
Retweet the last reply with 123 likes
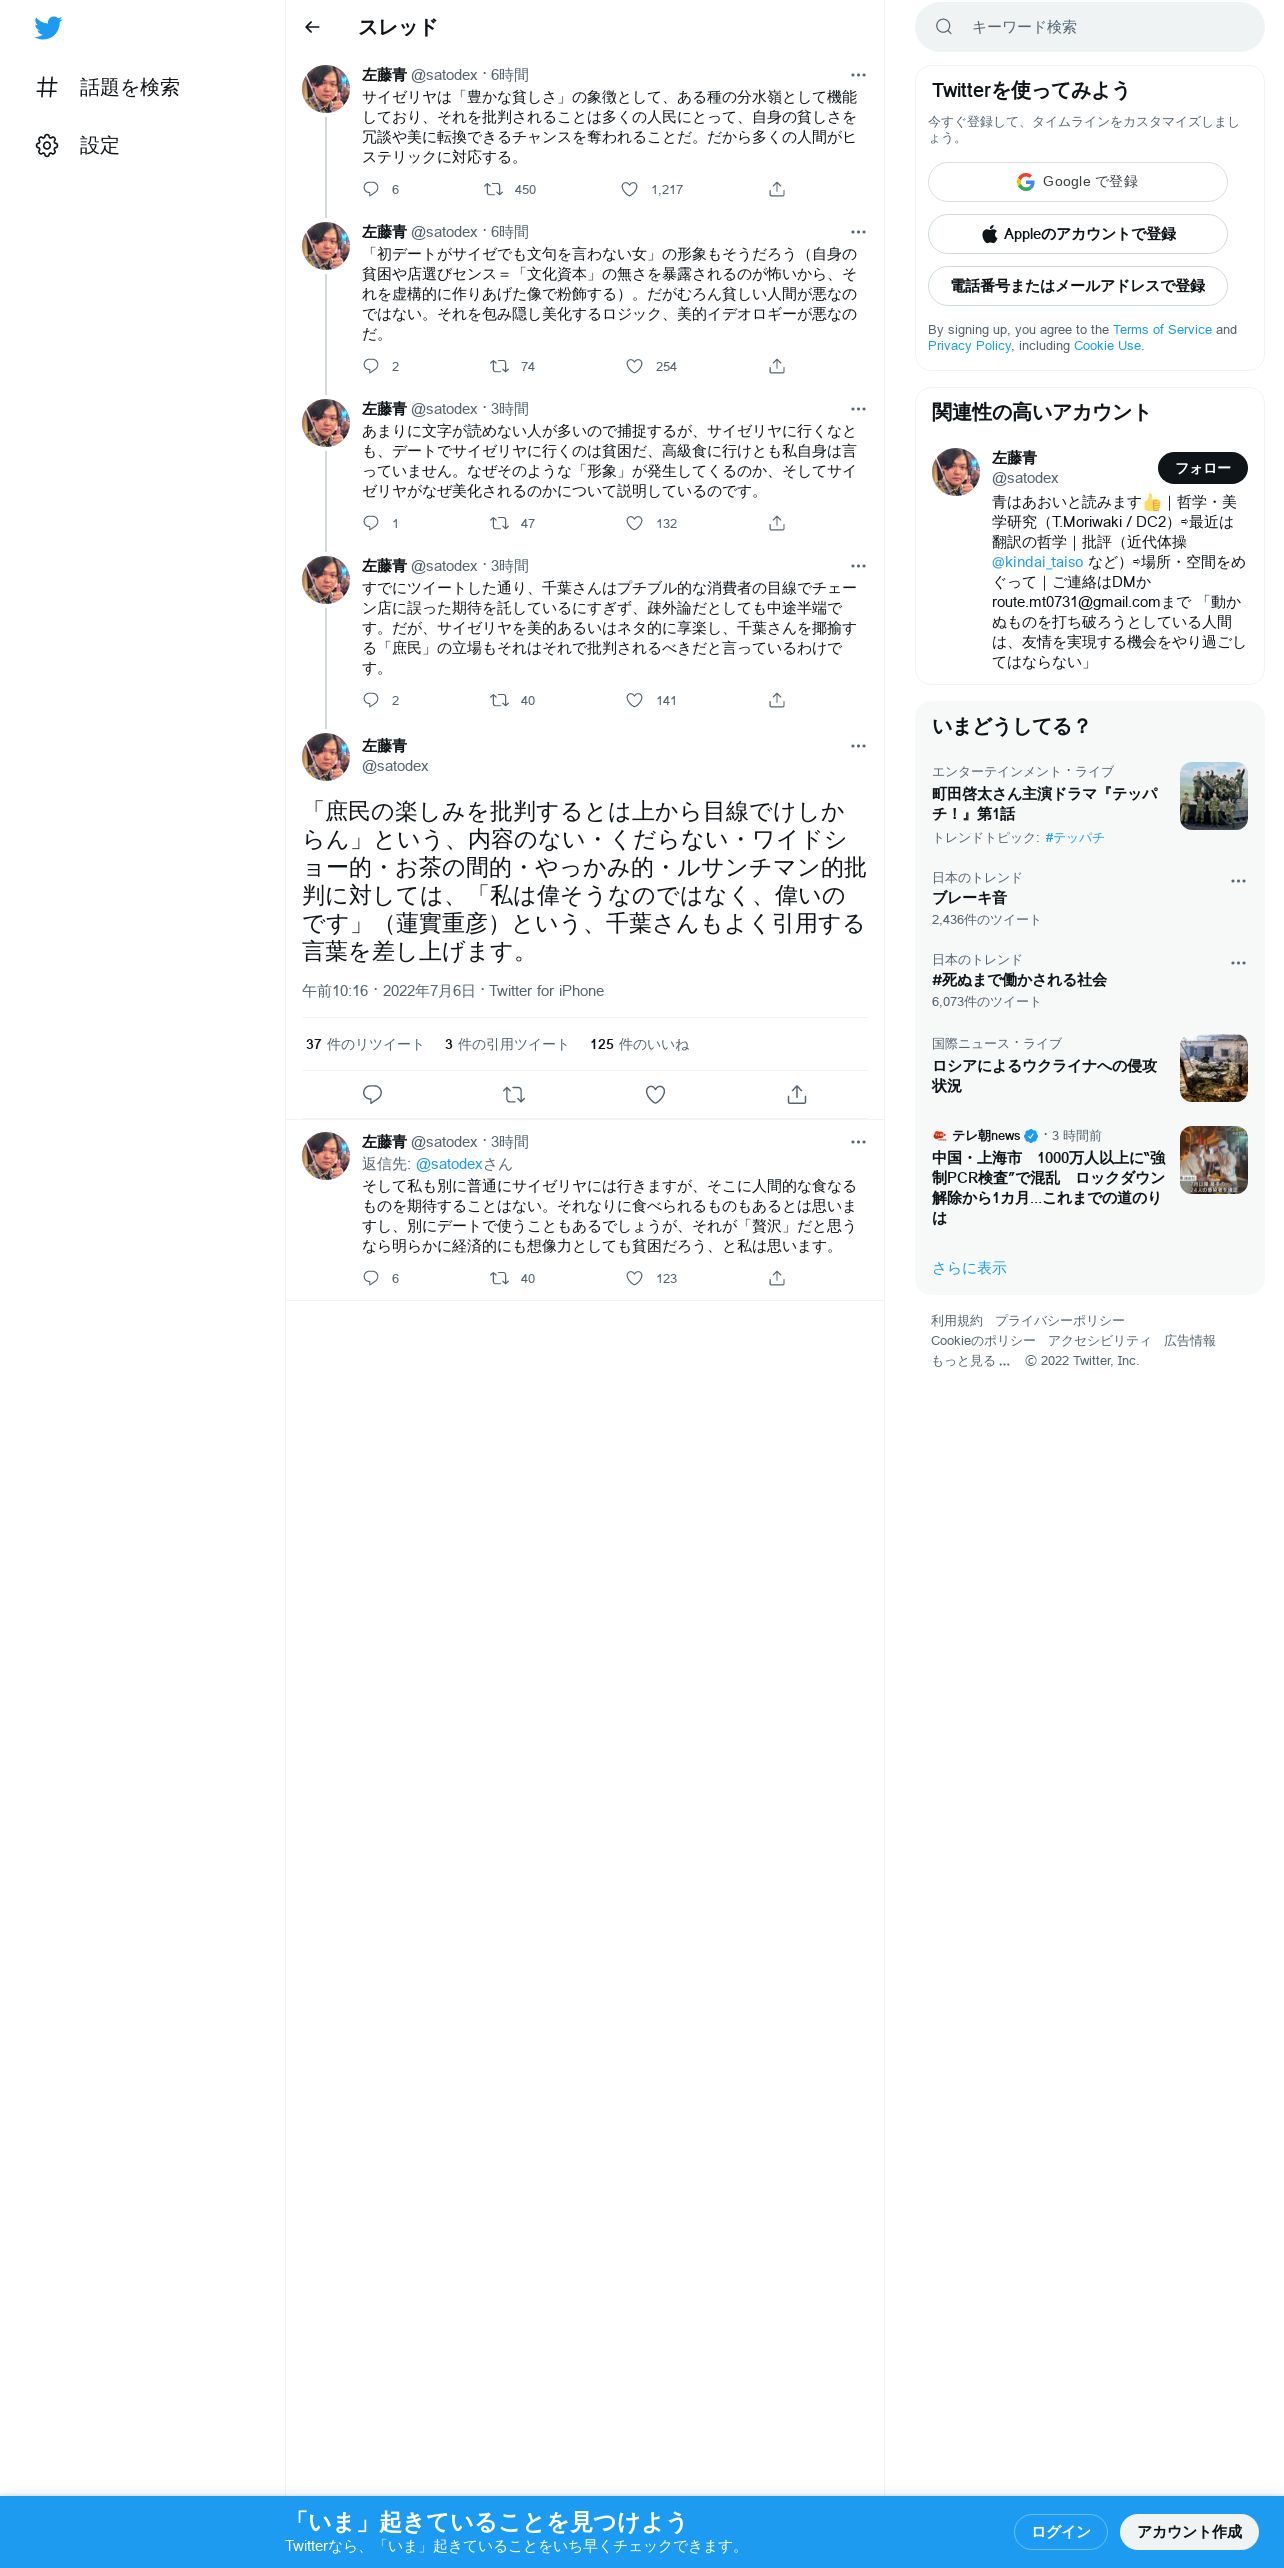[499, 1278]
